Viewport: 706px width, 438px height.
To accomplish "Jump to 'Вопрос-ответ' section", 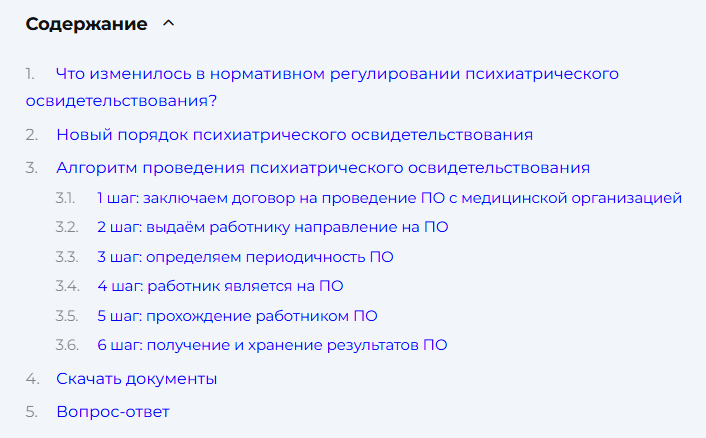I will [x=113, y=411].
